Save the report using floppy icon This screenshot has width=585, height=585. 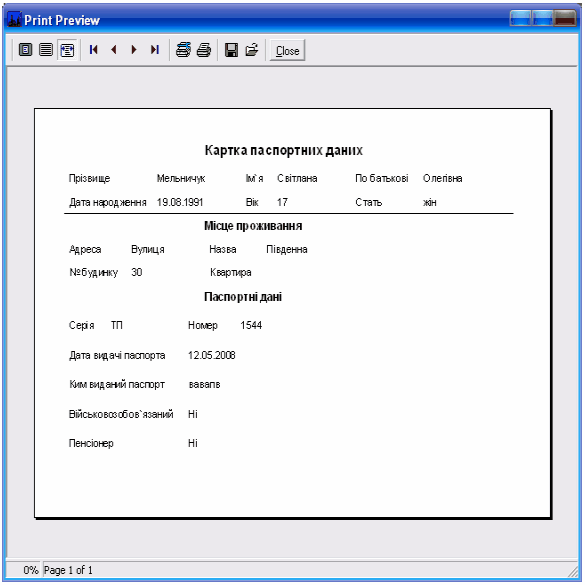pos(231,50)
